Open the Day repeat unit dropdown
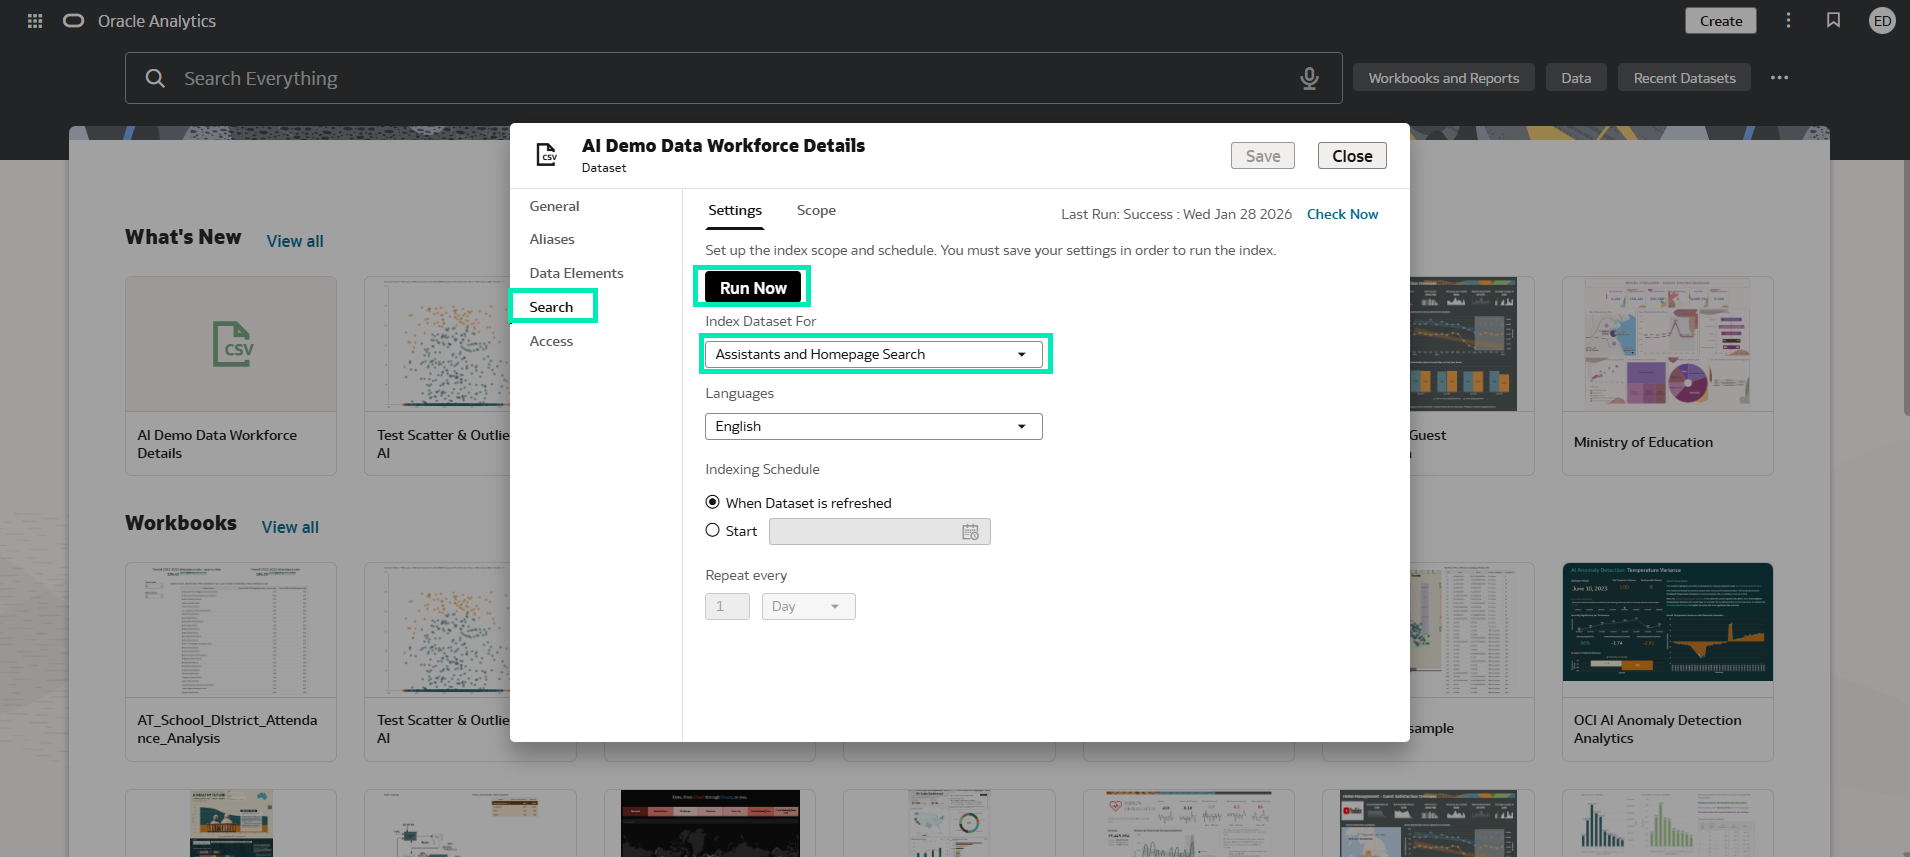The image size is (1910, 857). click(x=808, y=606)
